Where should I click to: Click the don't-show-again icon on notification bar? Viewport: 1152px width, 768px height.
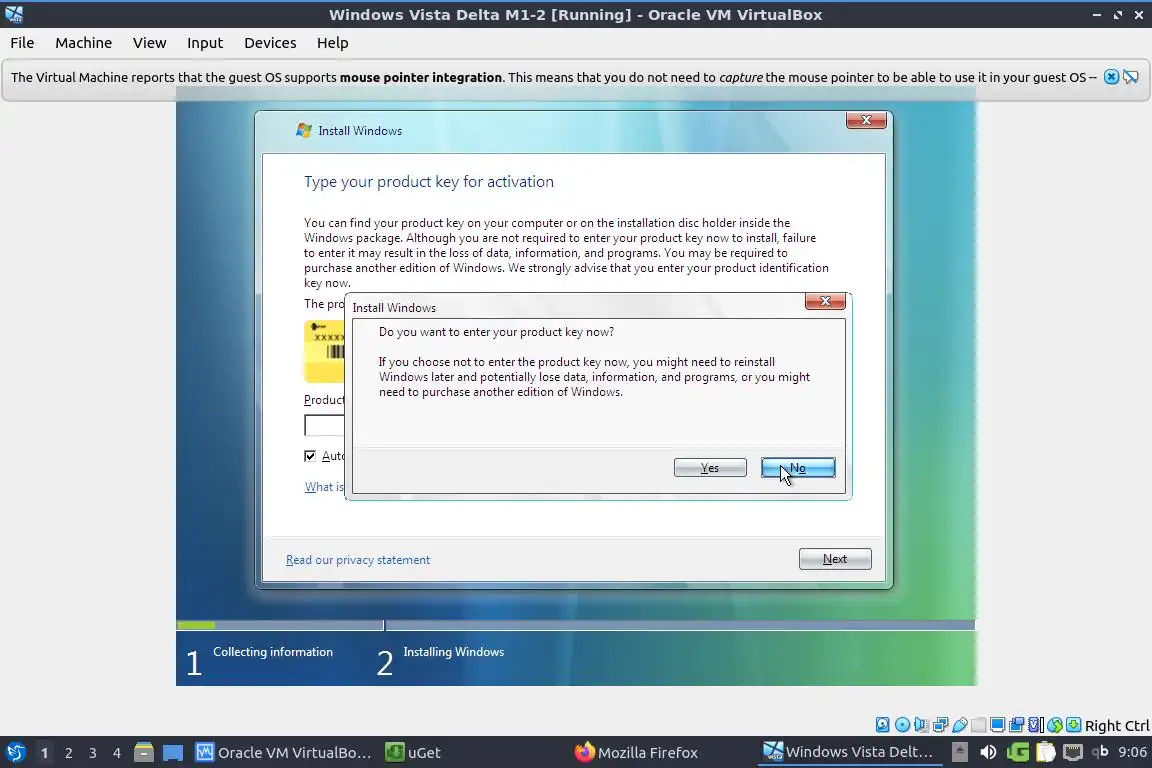click(x=1131, y=77)
